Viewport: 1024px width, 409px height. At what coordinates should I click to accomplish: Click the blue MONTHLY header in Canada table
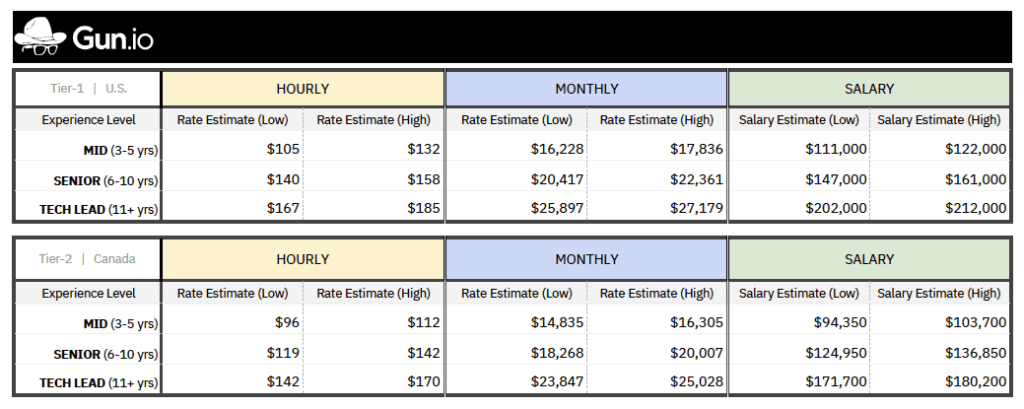(x=586, y=259)
